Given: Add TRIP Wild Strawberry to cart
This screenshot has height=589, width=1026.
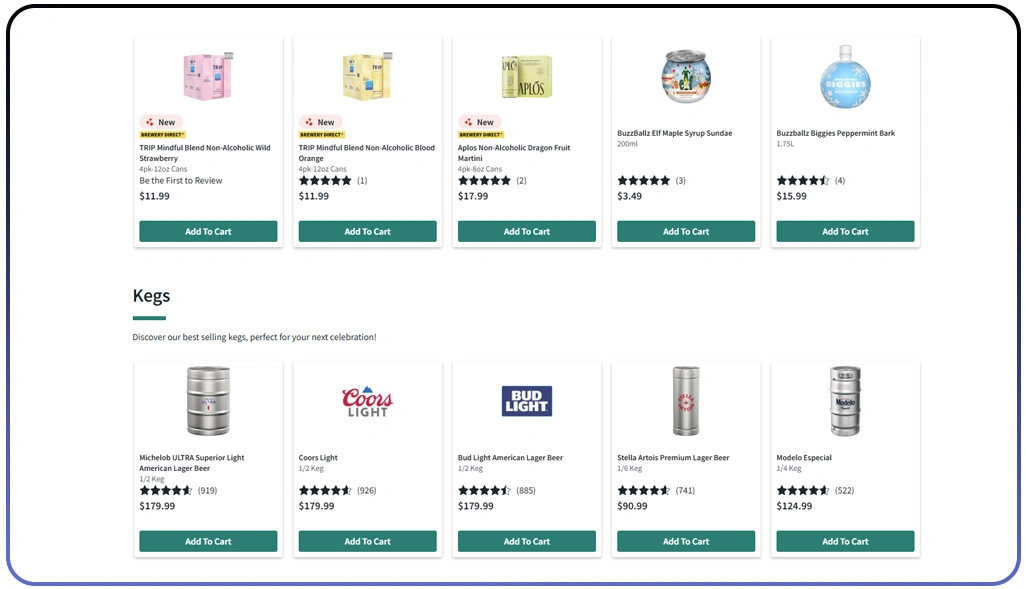Looking at the screenshot, I should click(208, 231).
